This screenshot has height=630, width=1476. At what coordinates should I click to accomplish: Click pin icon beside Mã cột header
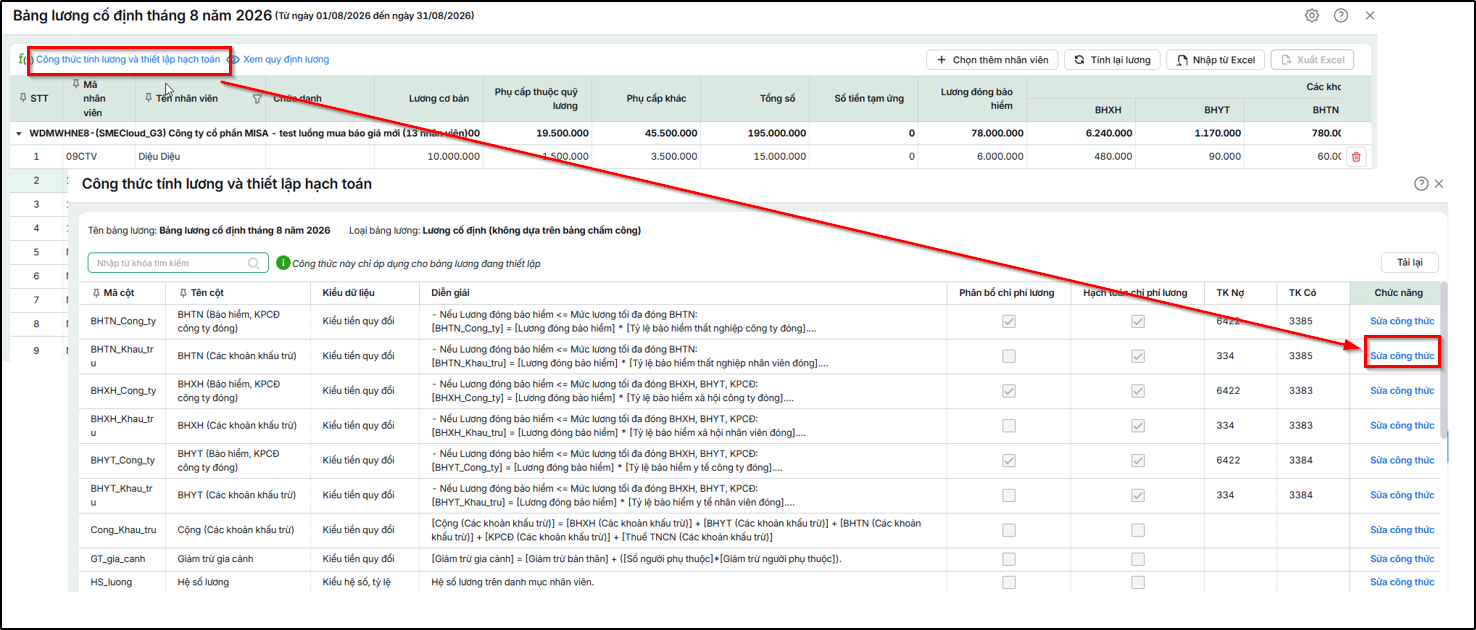(x=96, y=293)
